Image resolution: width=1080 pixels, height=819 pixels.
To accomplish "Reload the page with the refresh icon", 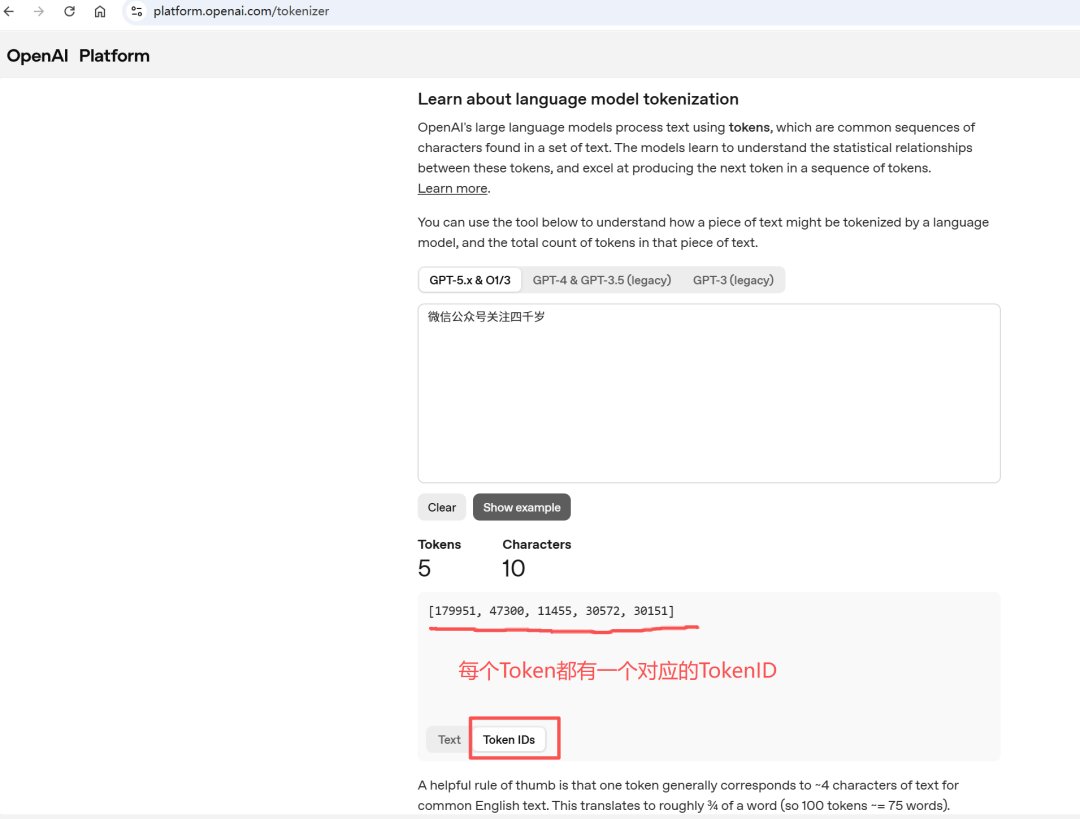I will point(69,11).
